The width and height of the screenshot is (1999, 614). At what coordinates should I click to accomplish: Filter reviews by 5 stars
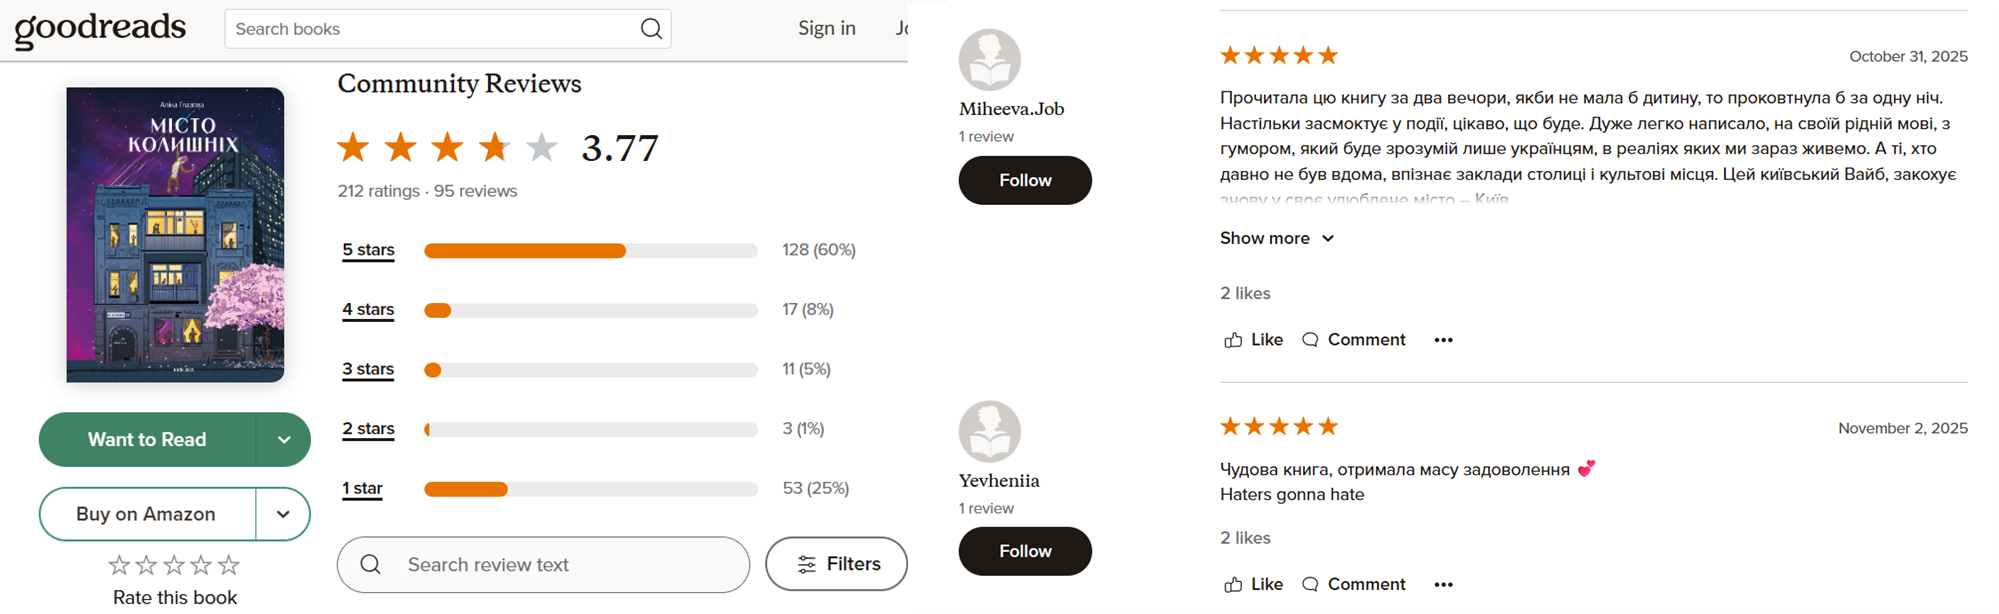pos(368,250)
